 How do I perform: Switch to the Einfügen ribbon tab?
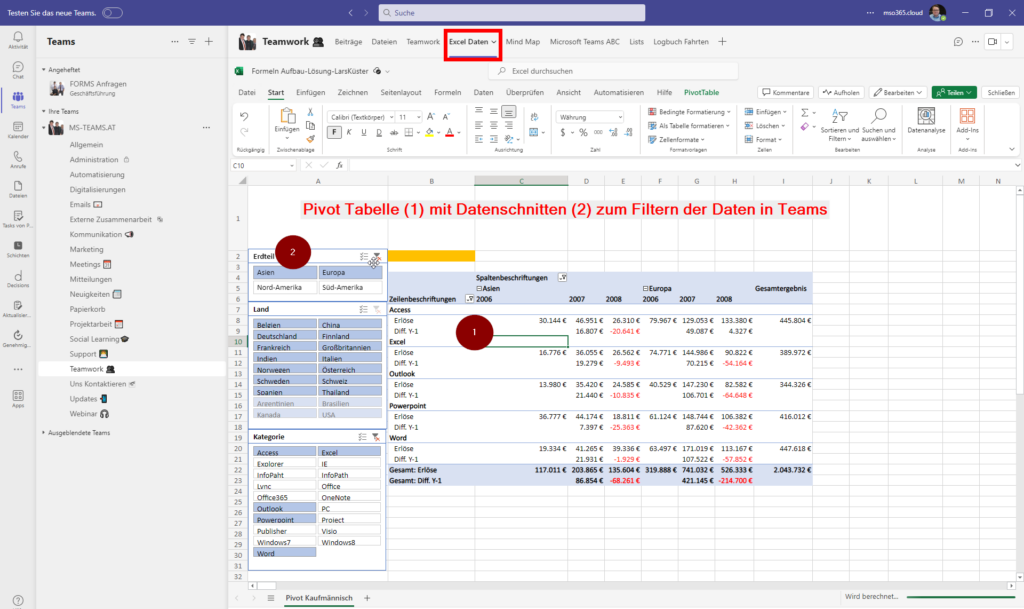tap(310, 93)
